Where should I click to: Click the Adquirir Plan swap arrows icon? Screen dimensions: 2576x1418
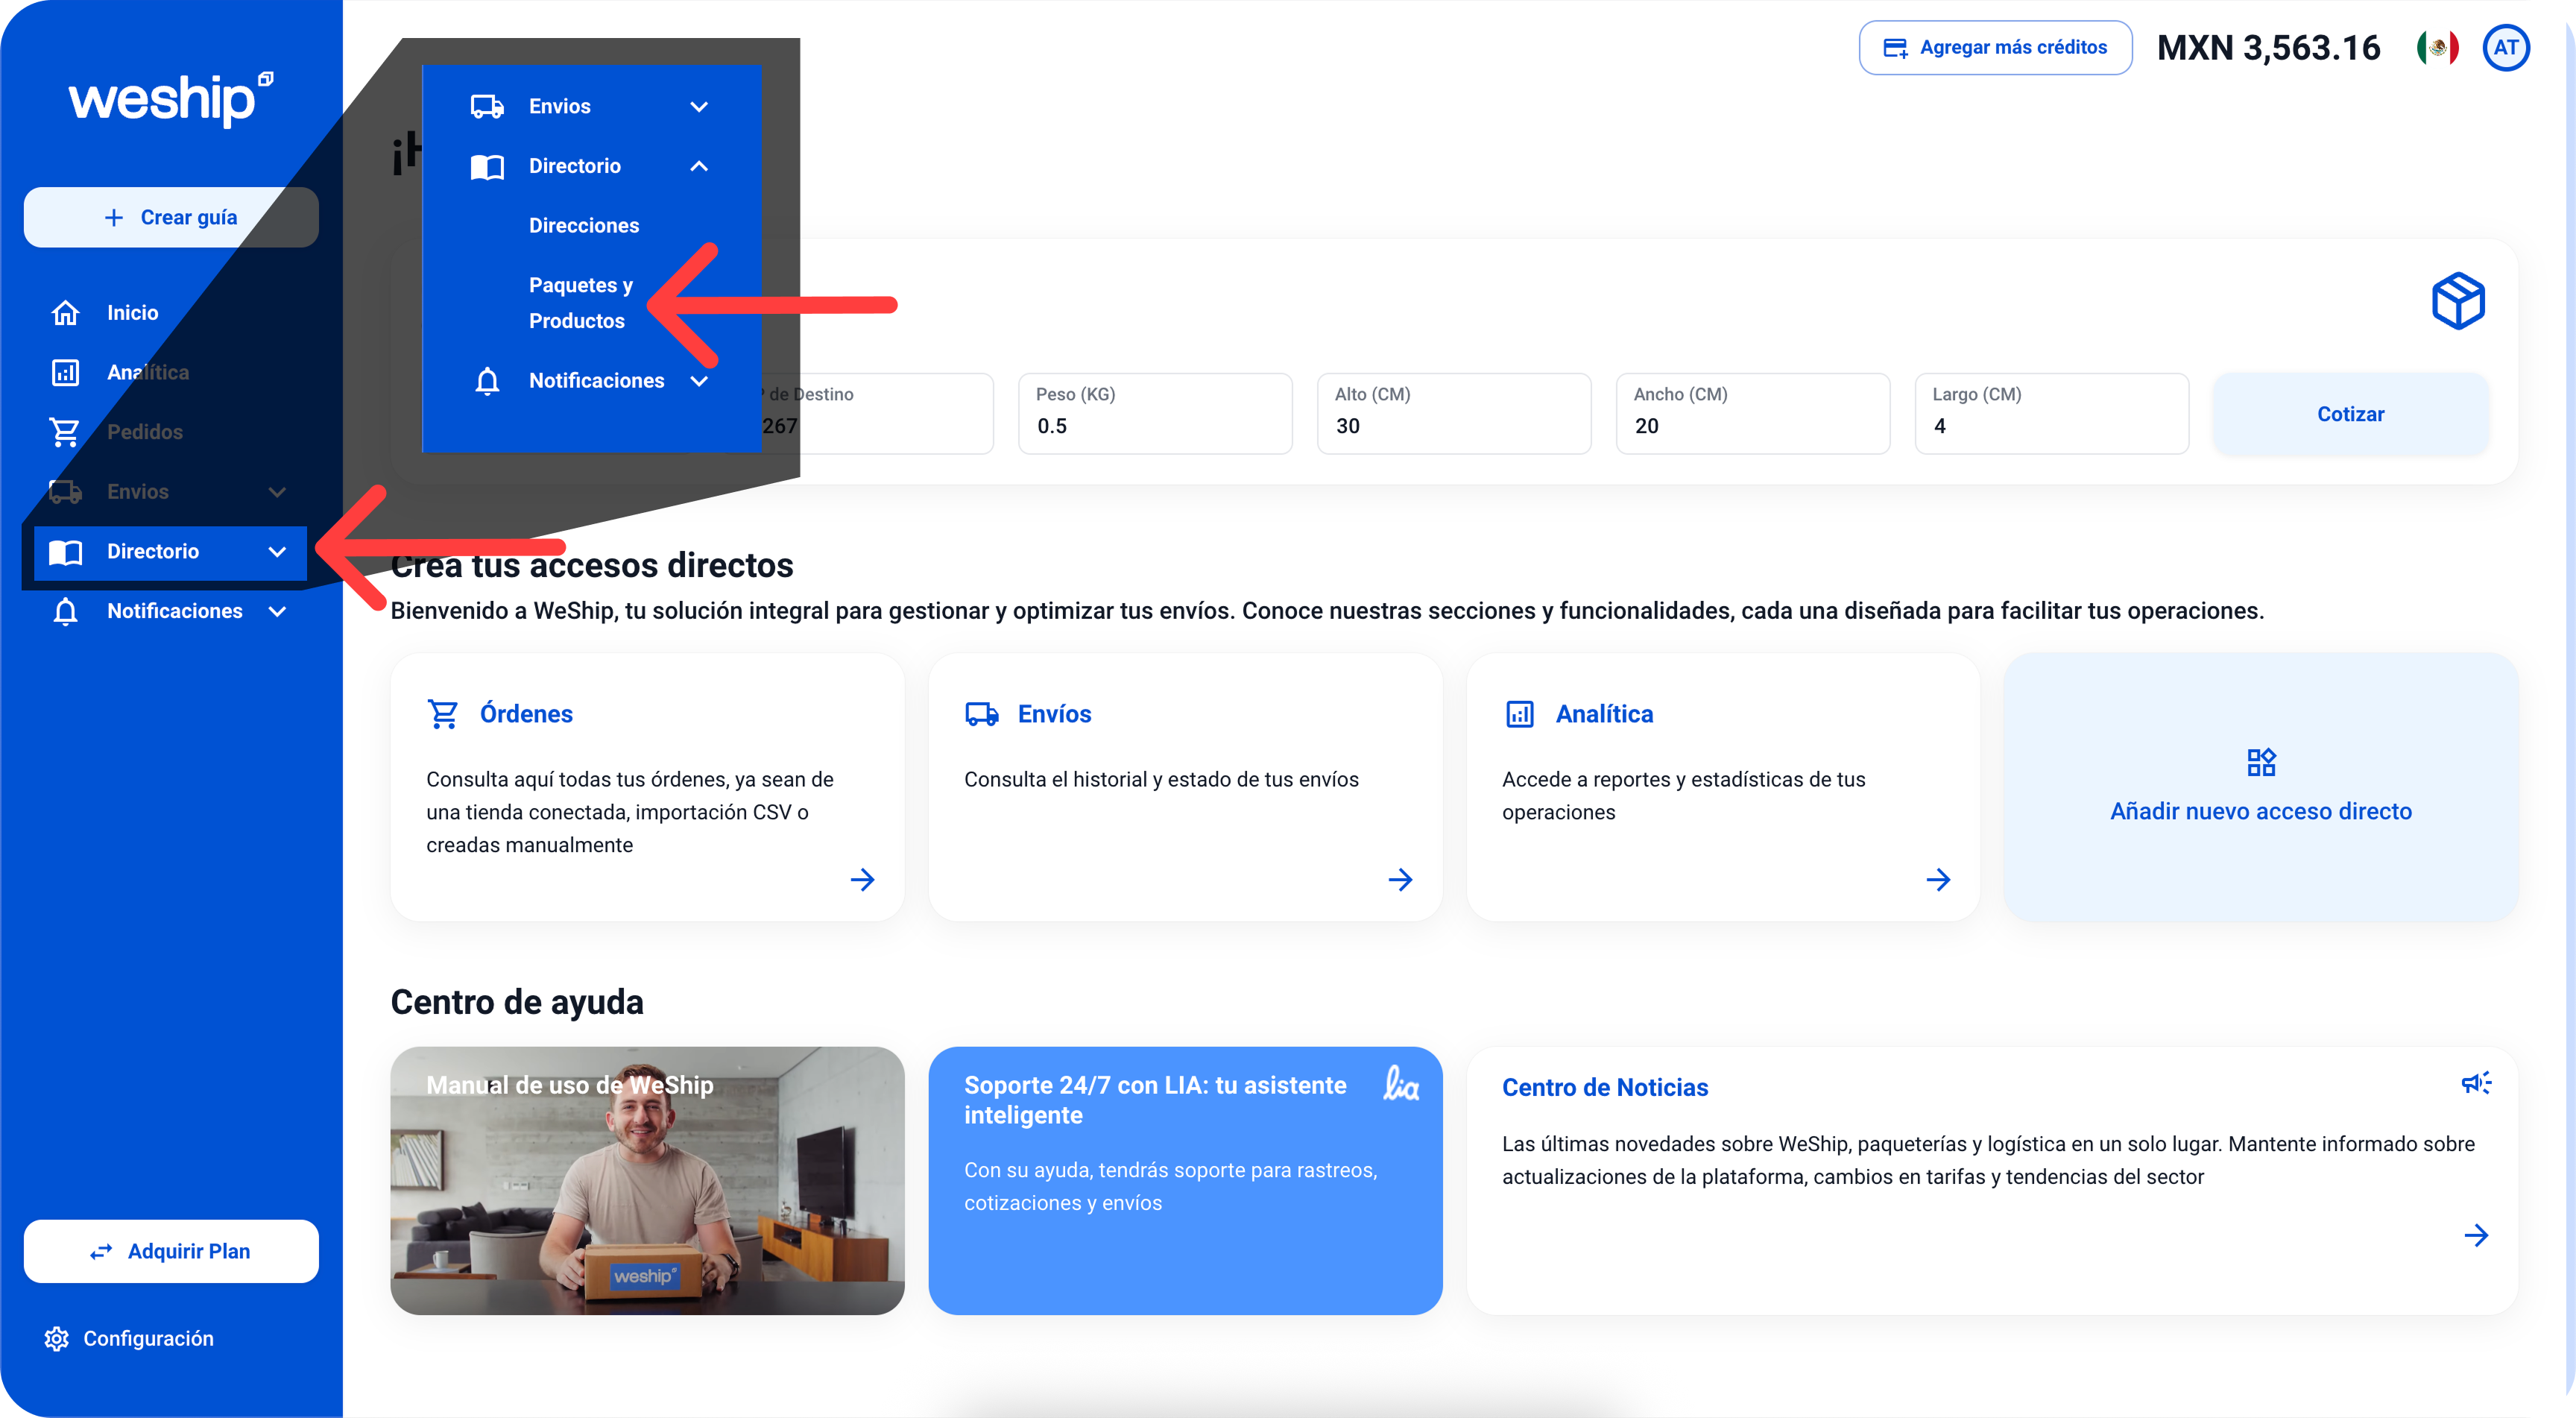(101, 1252)
